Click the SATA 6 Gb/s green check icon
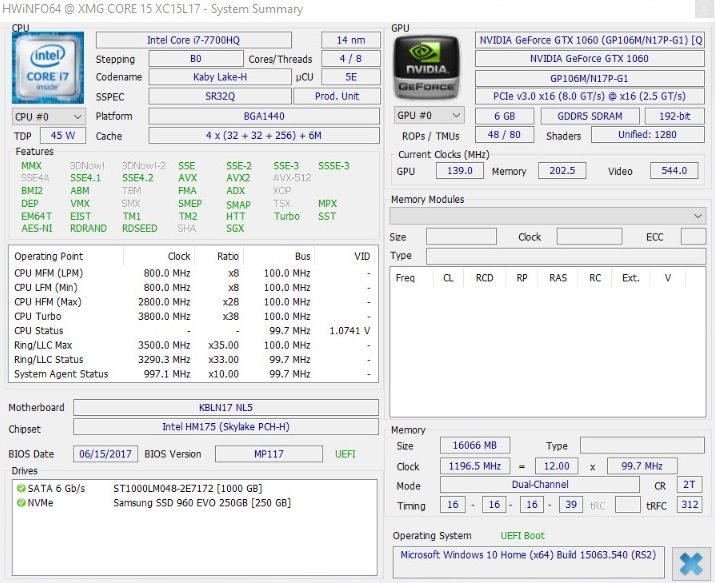 pyautogui.click(x=21, y=488)
